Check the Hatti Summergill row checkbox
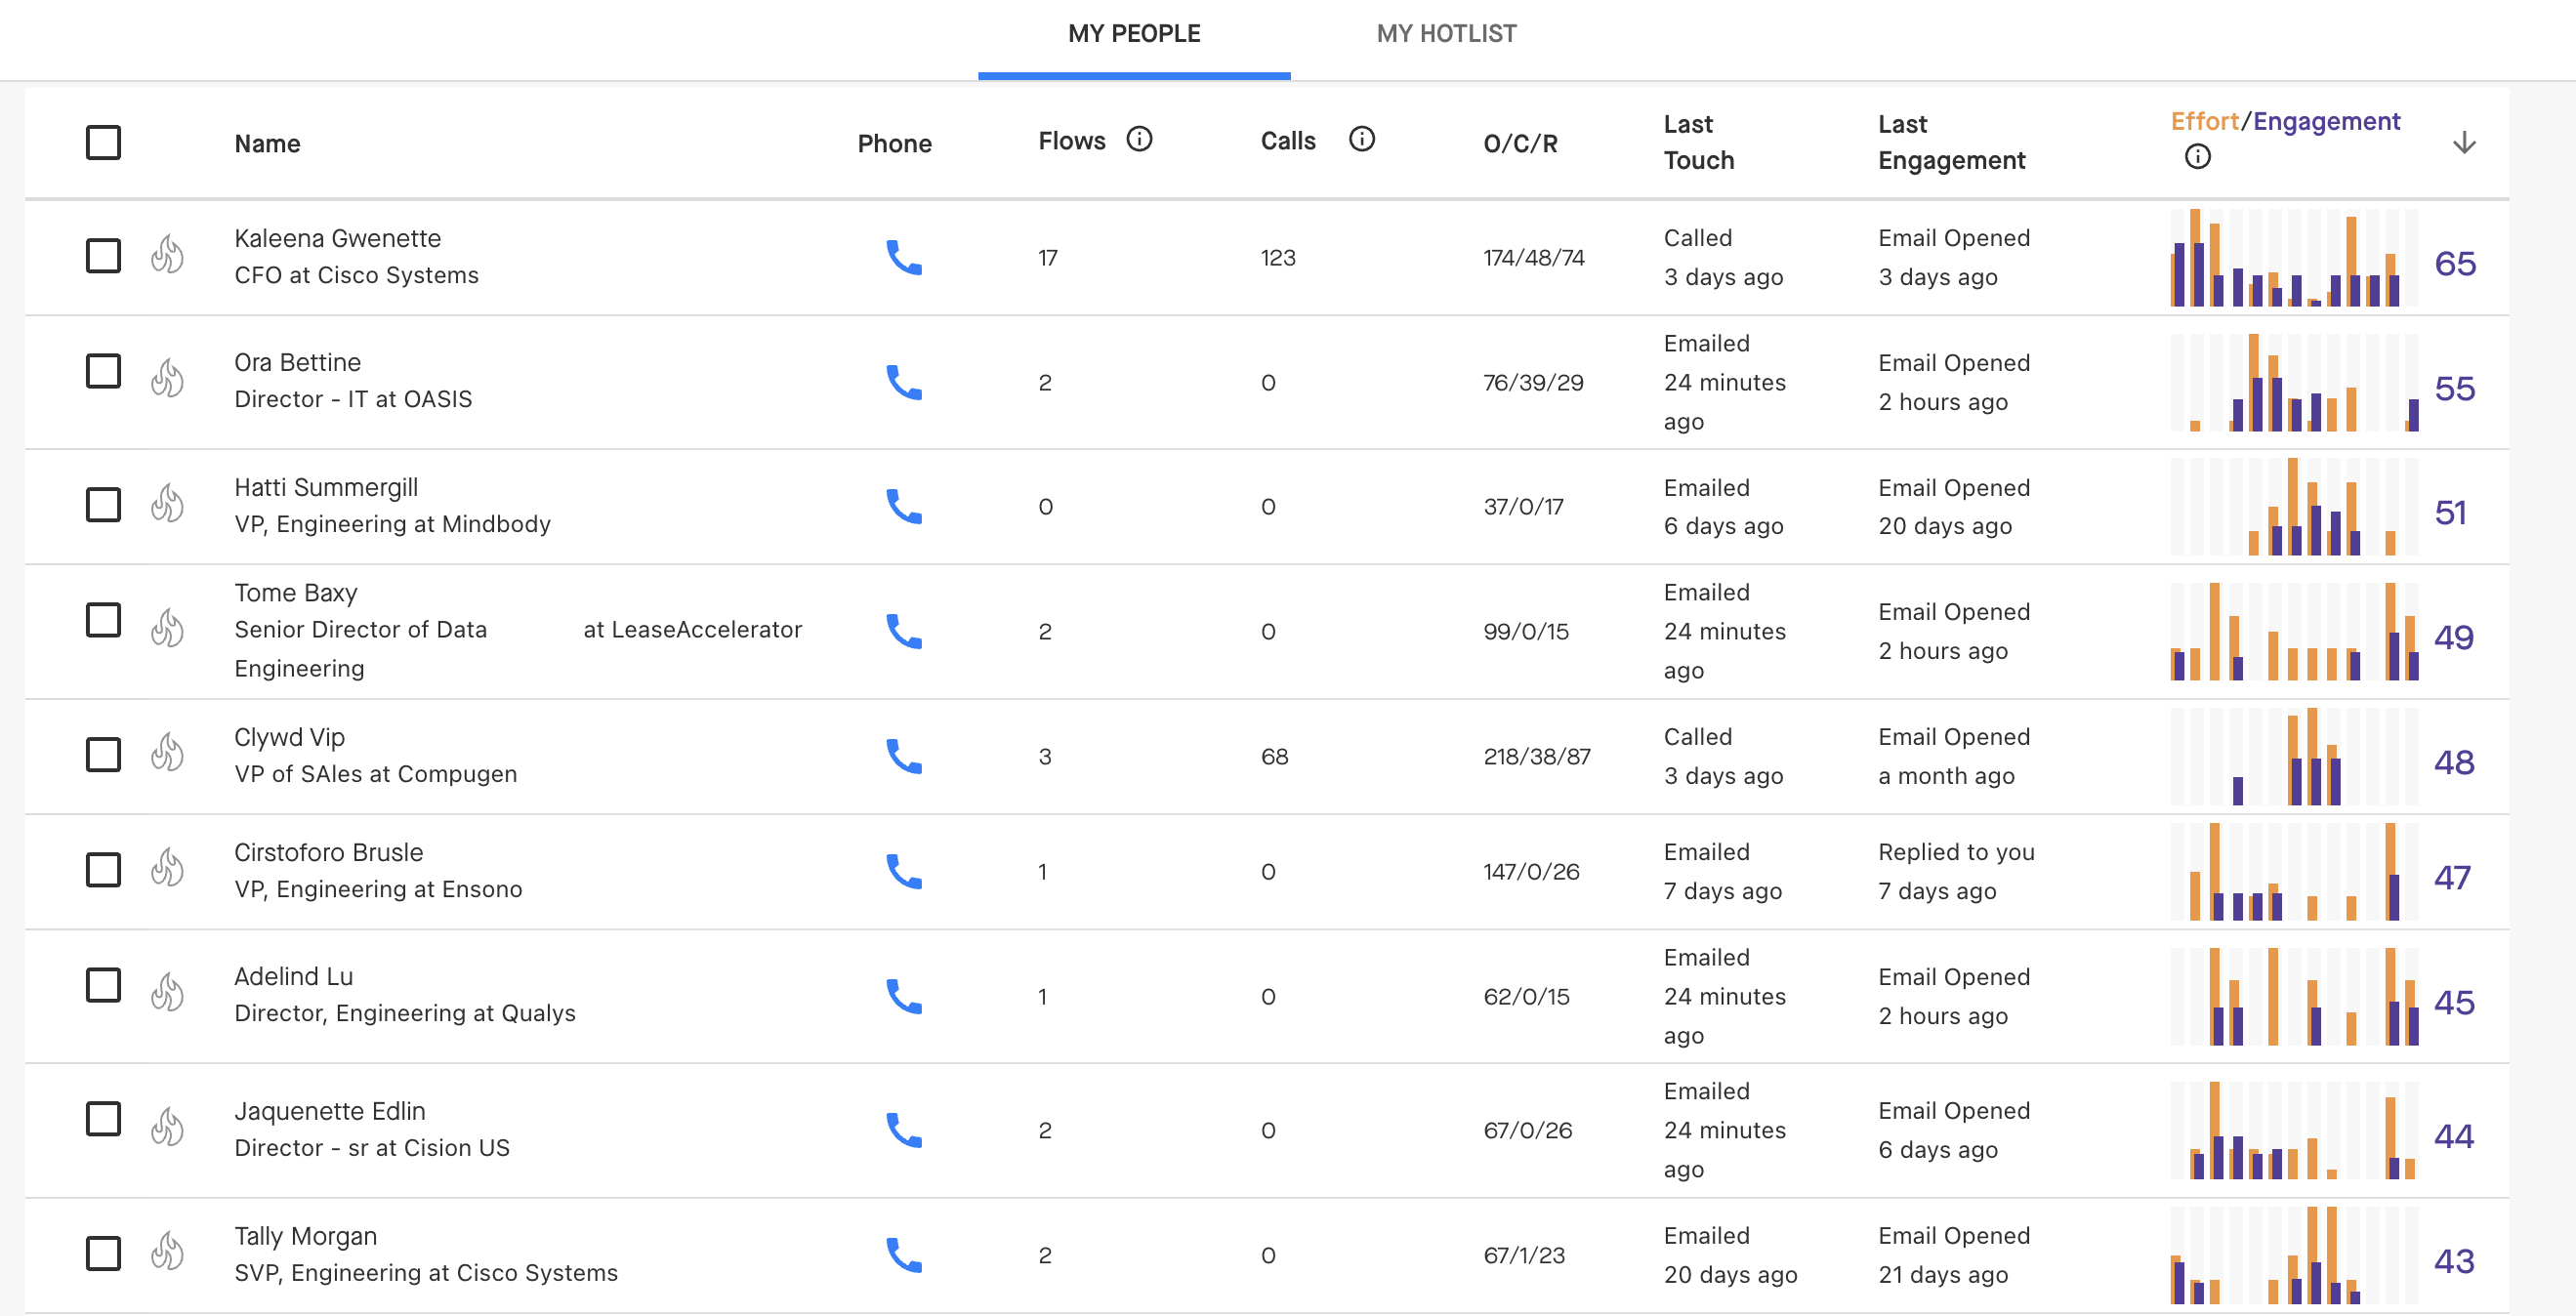2576x1316 pixels. click(x=103, y=504)
